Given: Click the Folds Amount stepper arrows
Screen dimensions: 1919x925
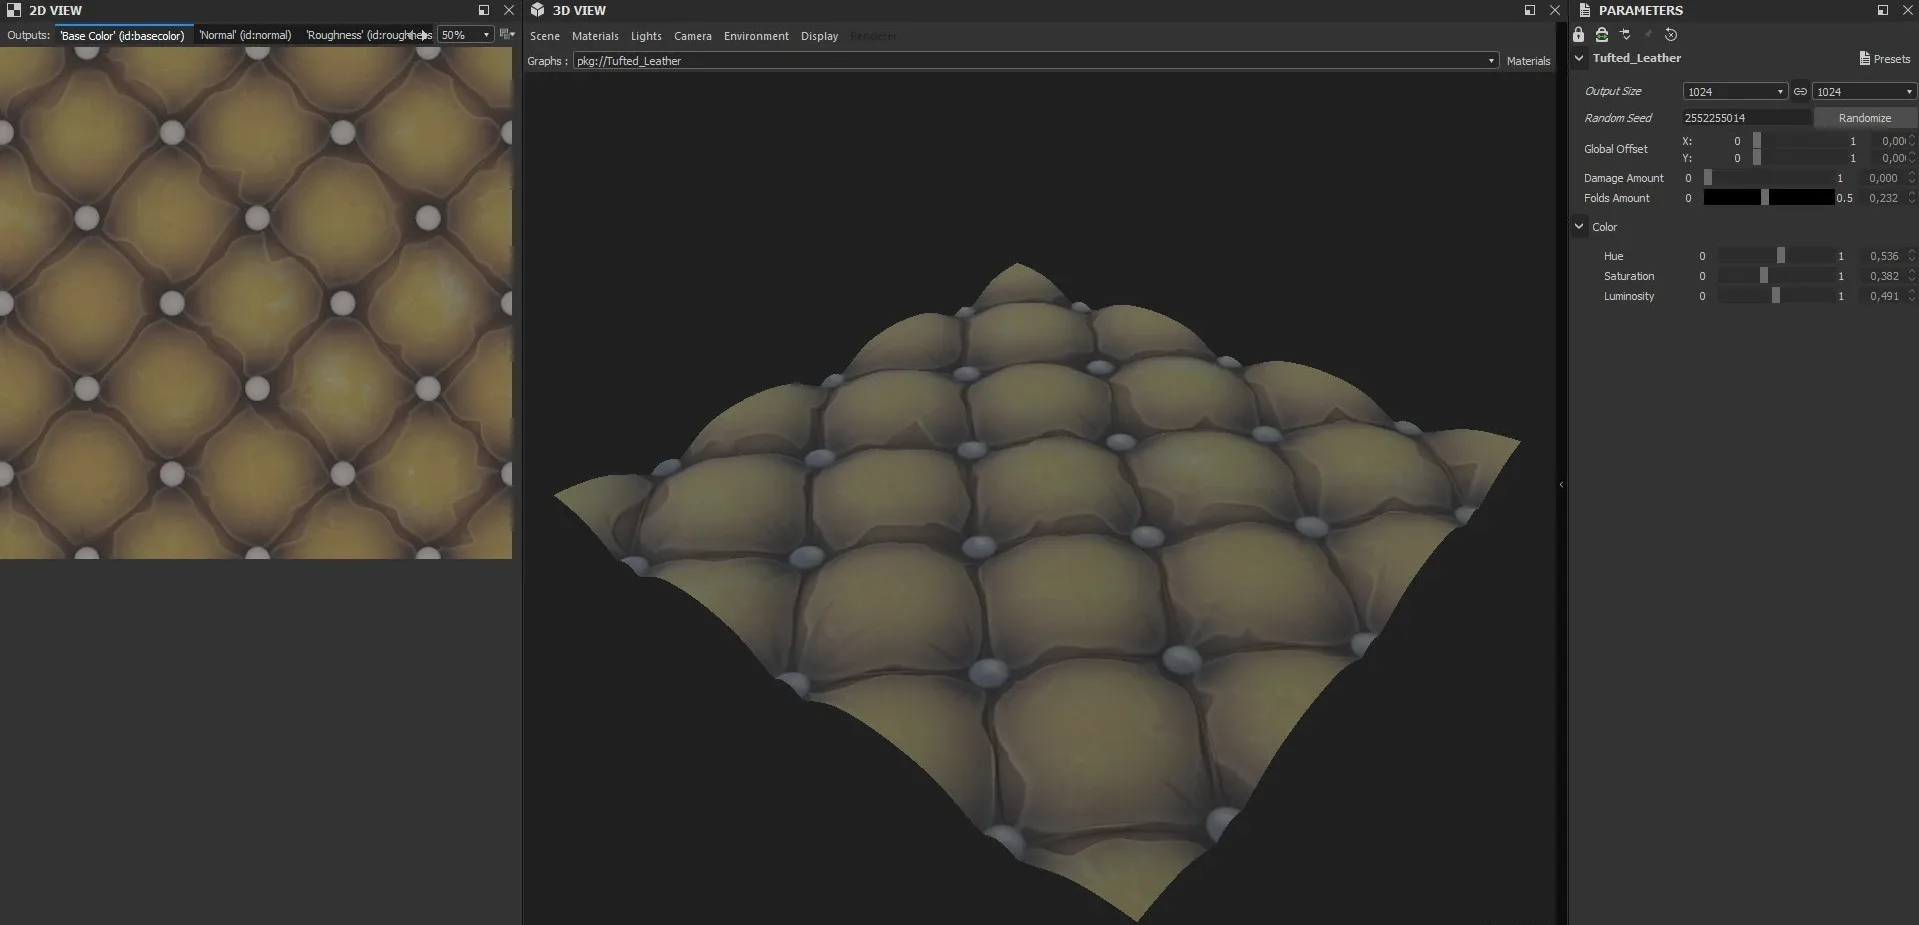Looking at the screenshot, I should coord(1912,198).
